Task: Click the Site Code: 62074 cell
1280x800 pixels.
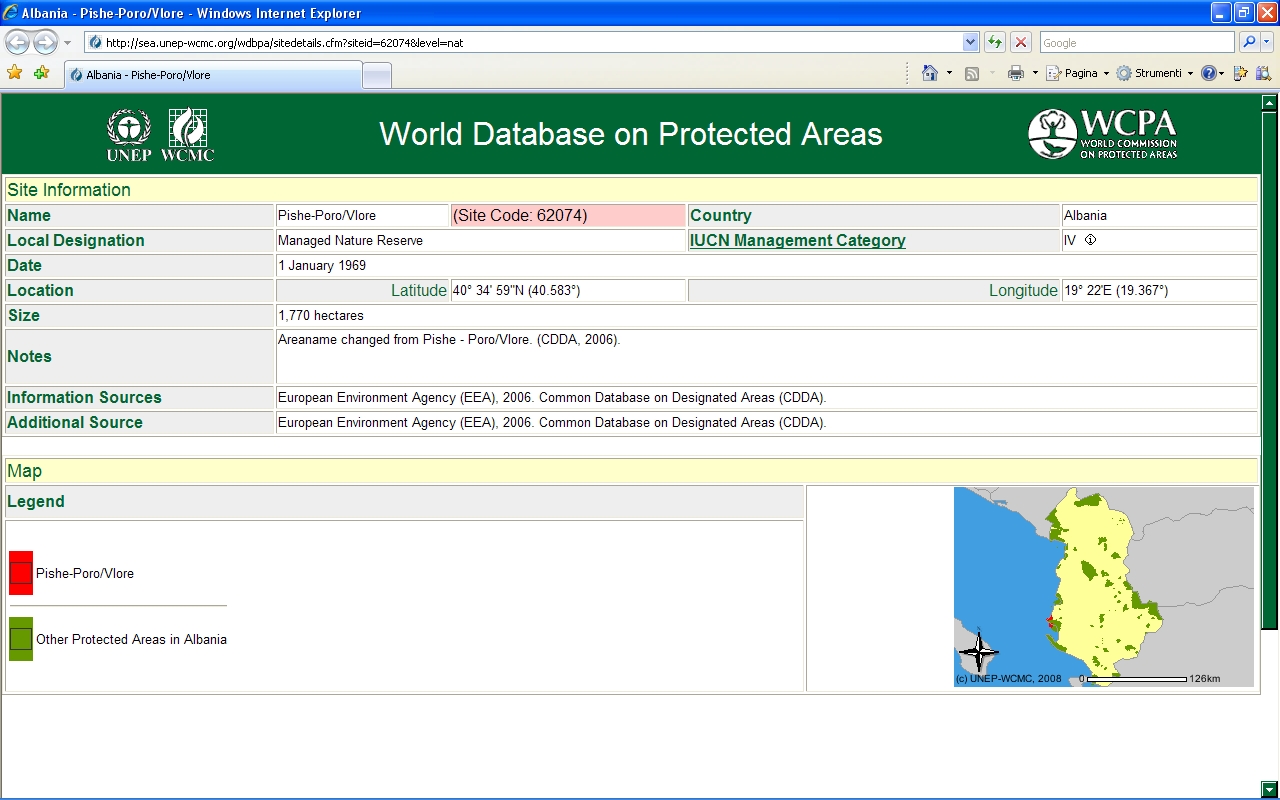Action: tap(568, 215)
